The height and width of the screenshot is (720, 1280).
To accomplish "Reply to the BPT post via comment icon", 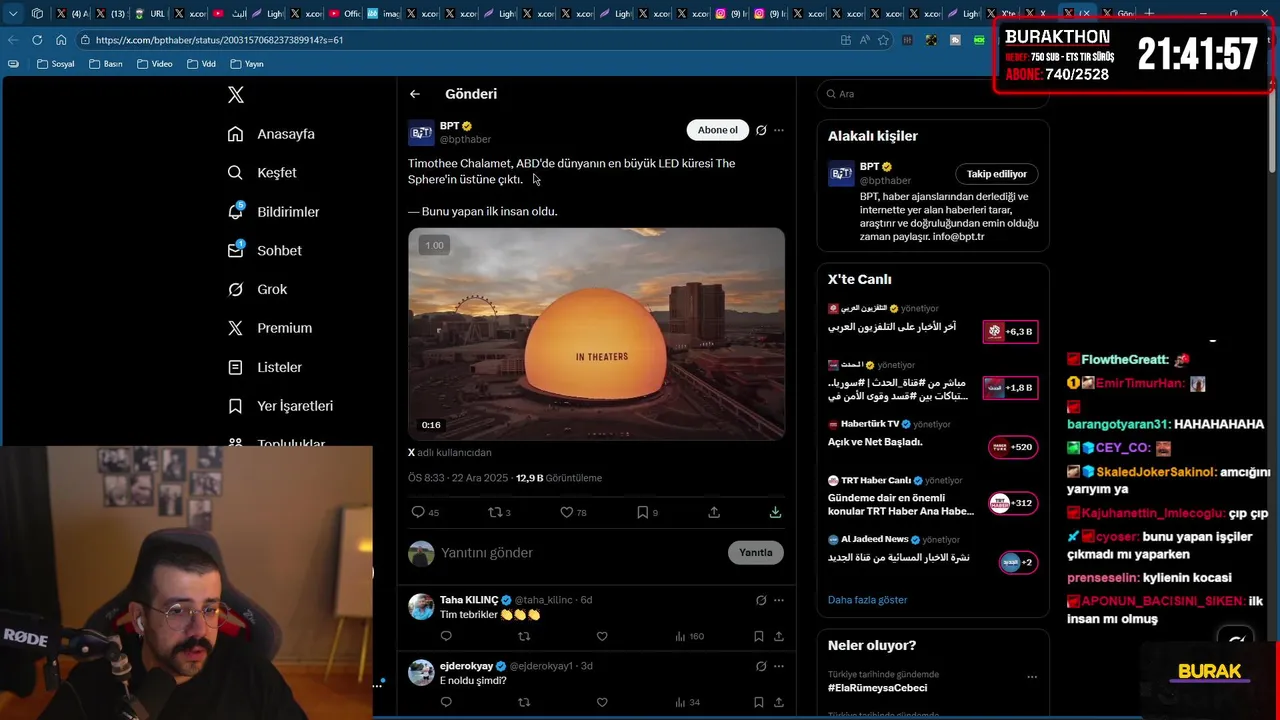I will click(x=418, y=512).
